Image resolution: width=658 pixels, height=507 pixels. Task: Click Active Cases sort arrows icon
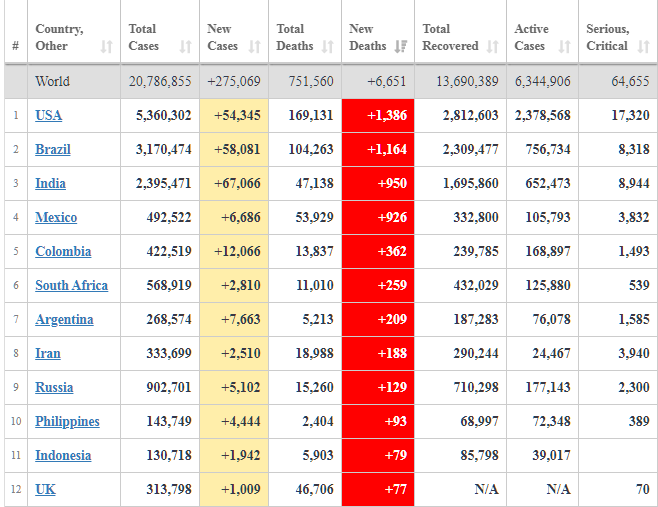tap(564, 46)
